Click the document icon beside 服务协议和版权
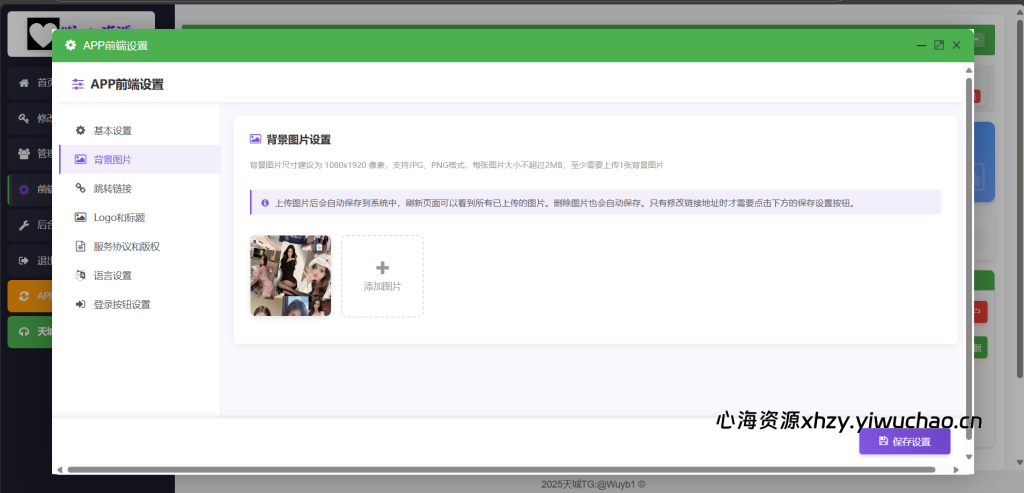Image resolution: width=1024 pixels, height=493 pixels. click(80, 246)
